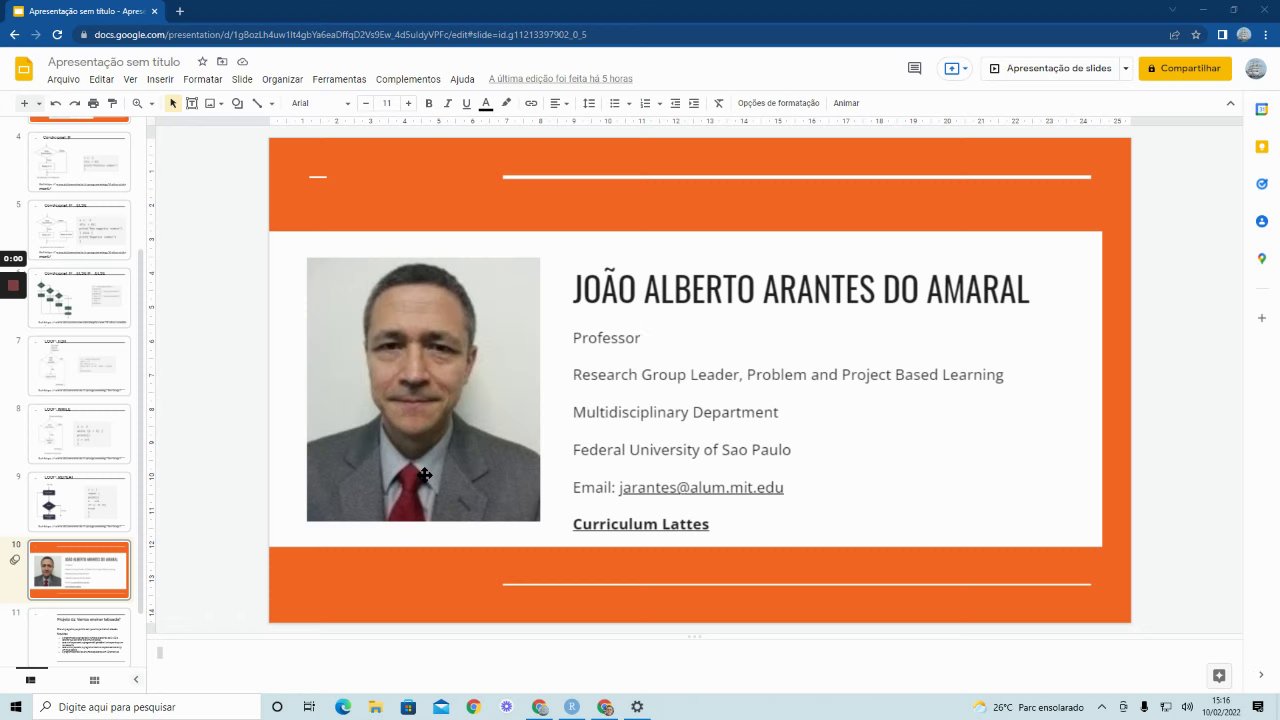1280x720 pixels.
Task: Open the Editar menu
Action: coord(101,79)
